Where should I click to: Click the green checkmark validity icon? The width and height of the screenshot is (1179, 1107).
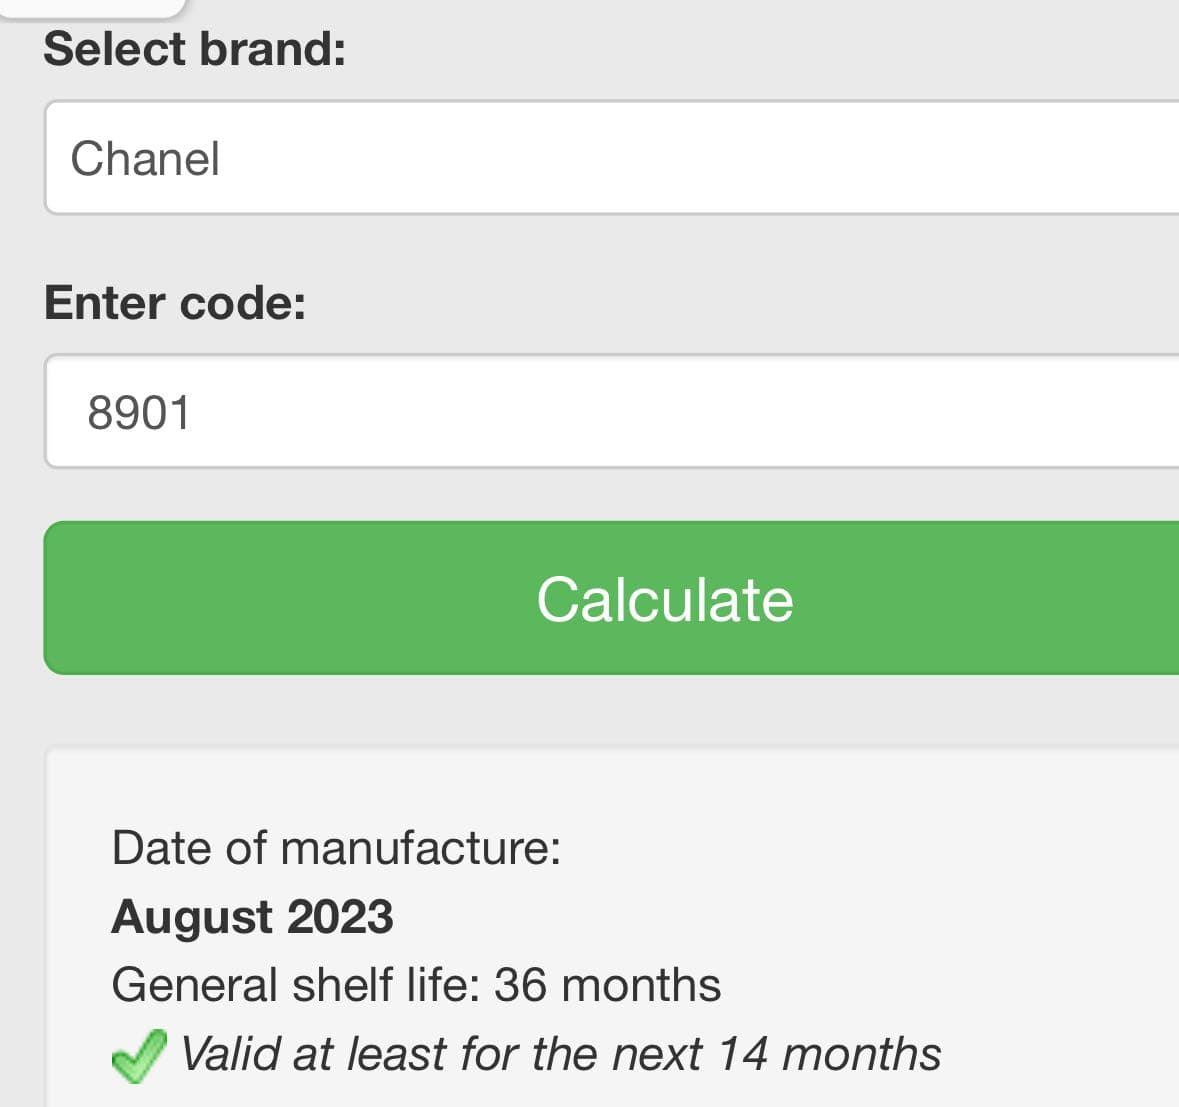(x=138, y=1056)
